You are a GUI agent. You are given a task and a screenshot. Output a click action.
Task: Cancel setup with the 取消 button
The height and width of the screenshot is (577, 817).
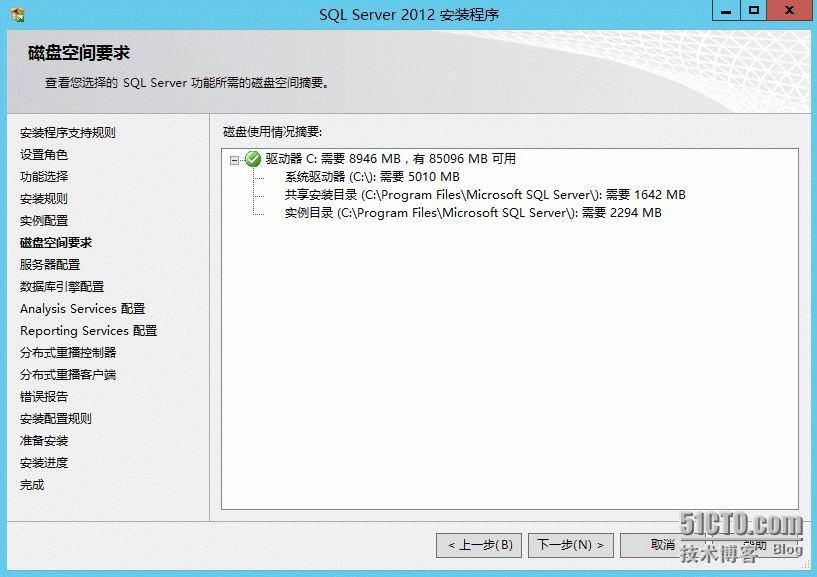pos(662,545)
